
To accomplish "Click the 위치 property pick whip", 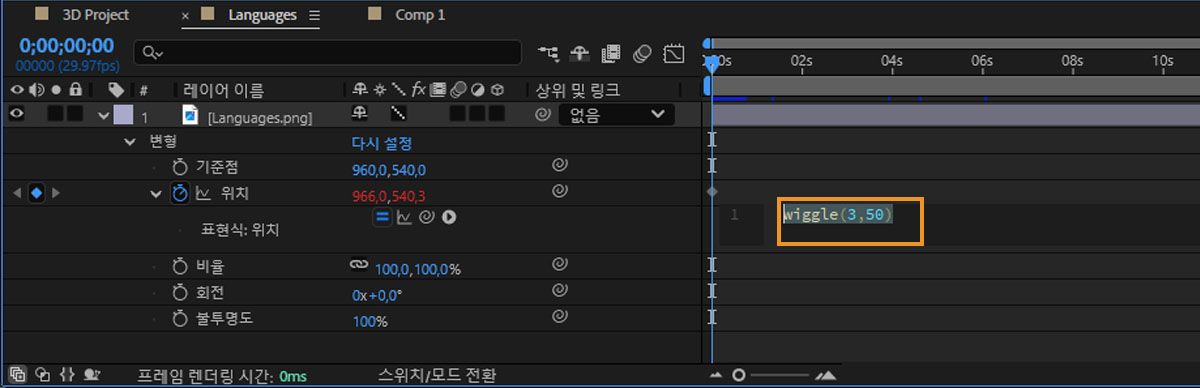I will coord(560,191).
